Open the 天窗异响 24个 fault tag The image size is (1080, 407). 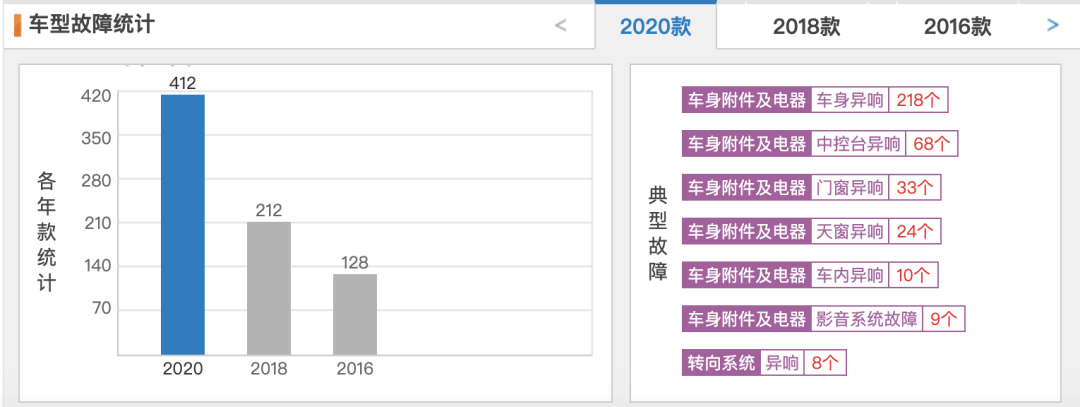point(875,232)
